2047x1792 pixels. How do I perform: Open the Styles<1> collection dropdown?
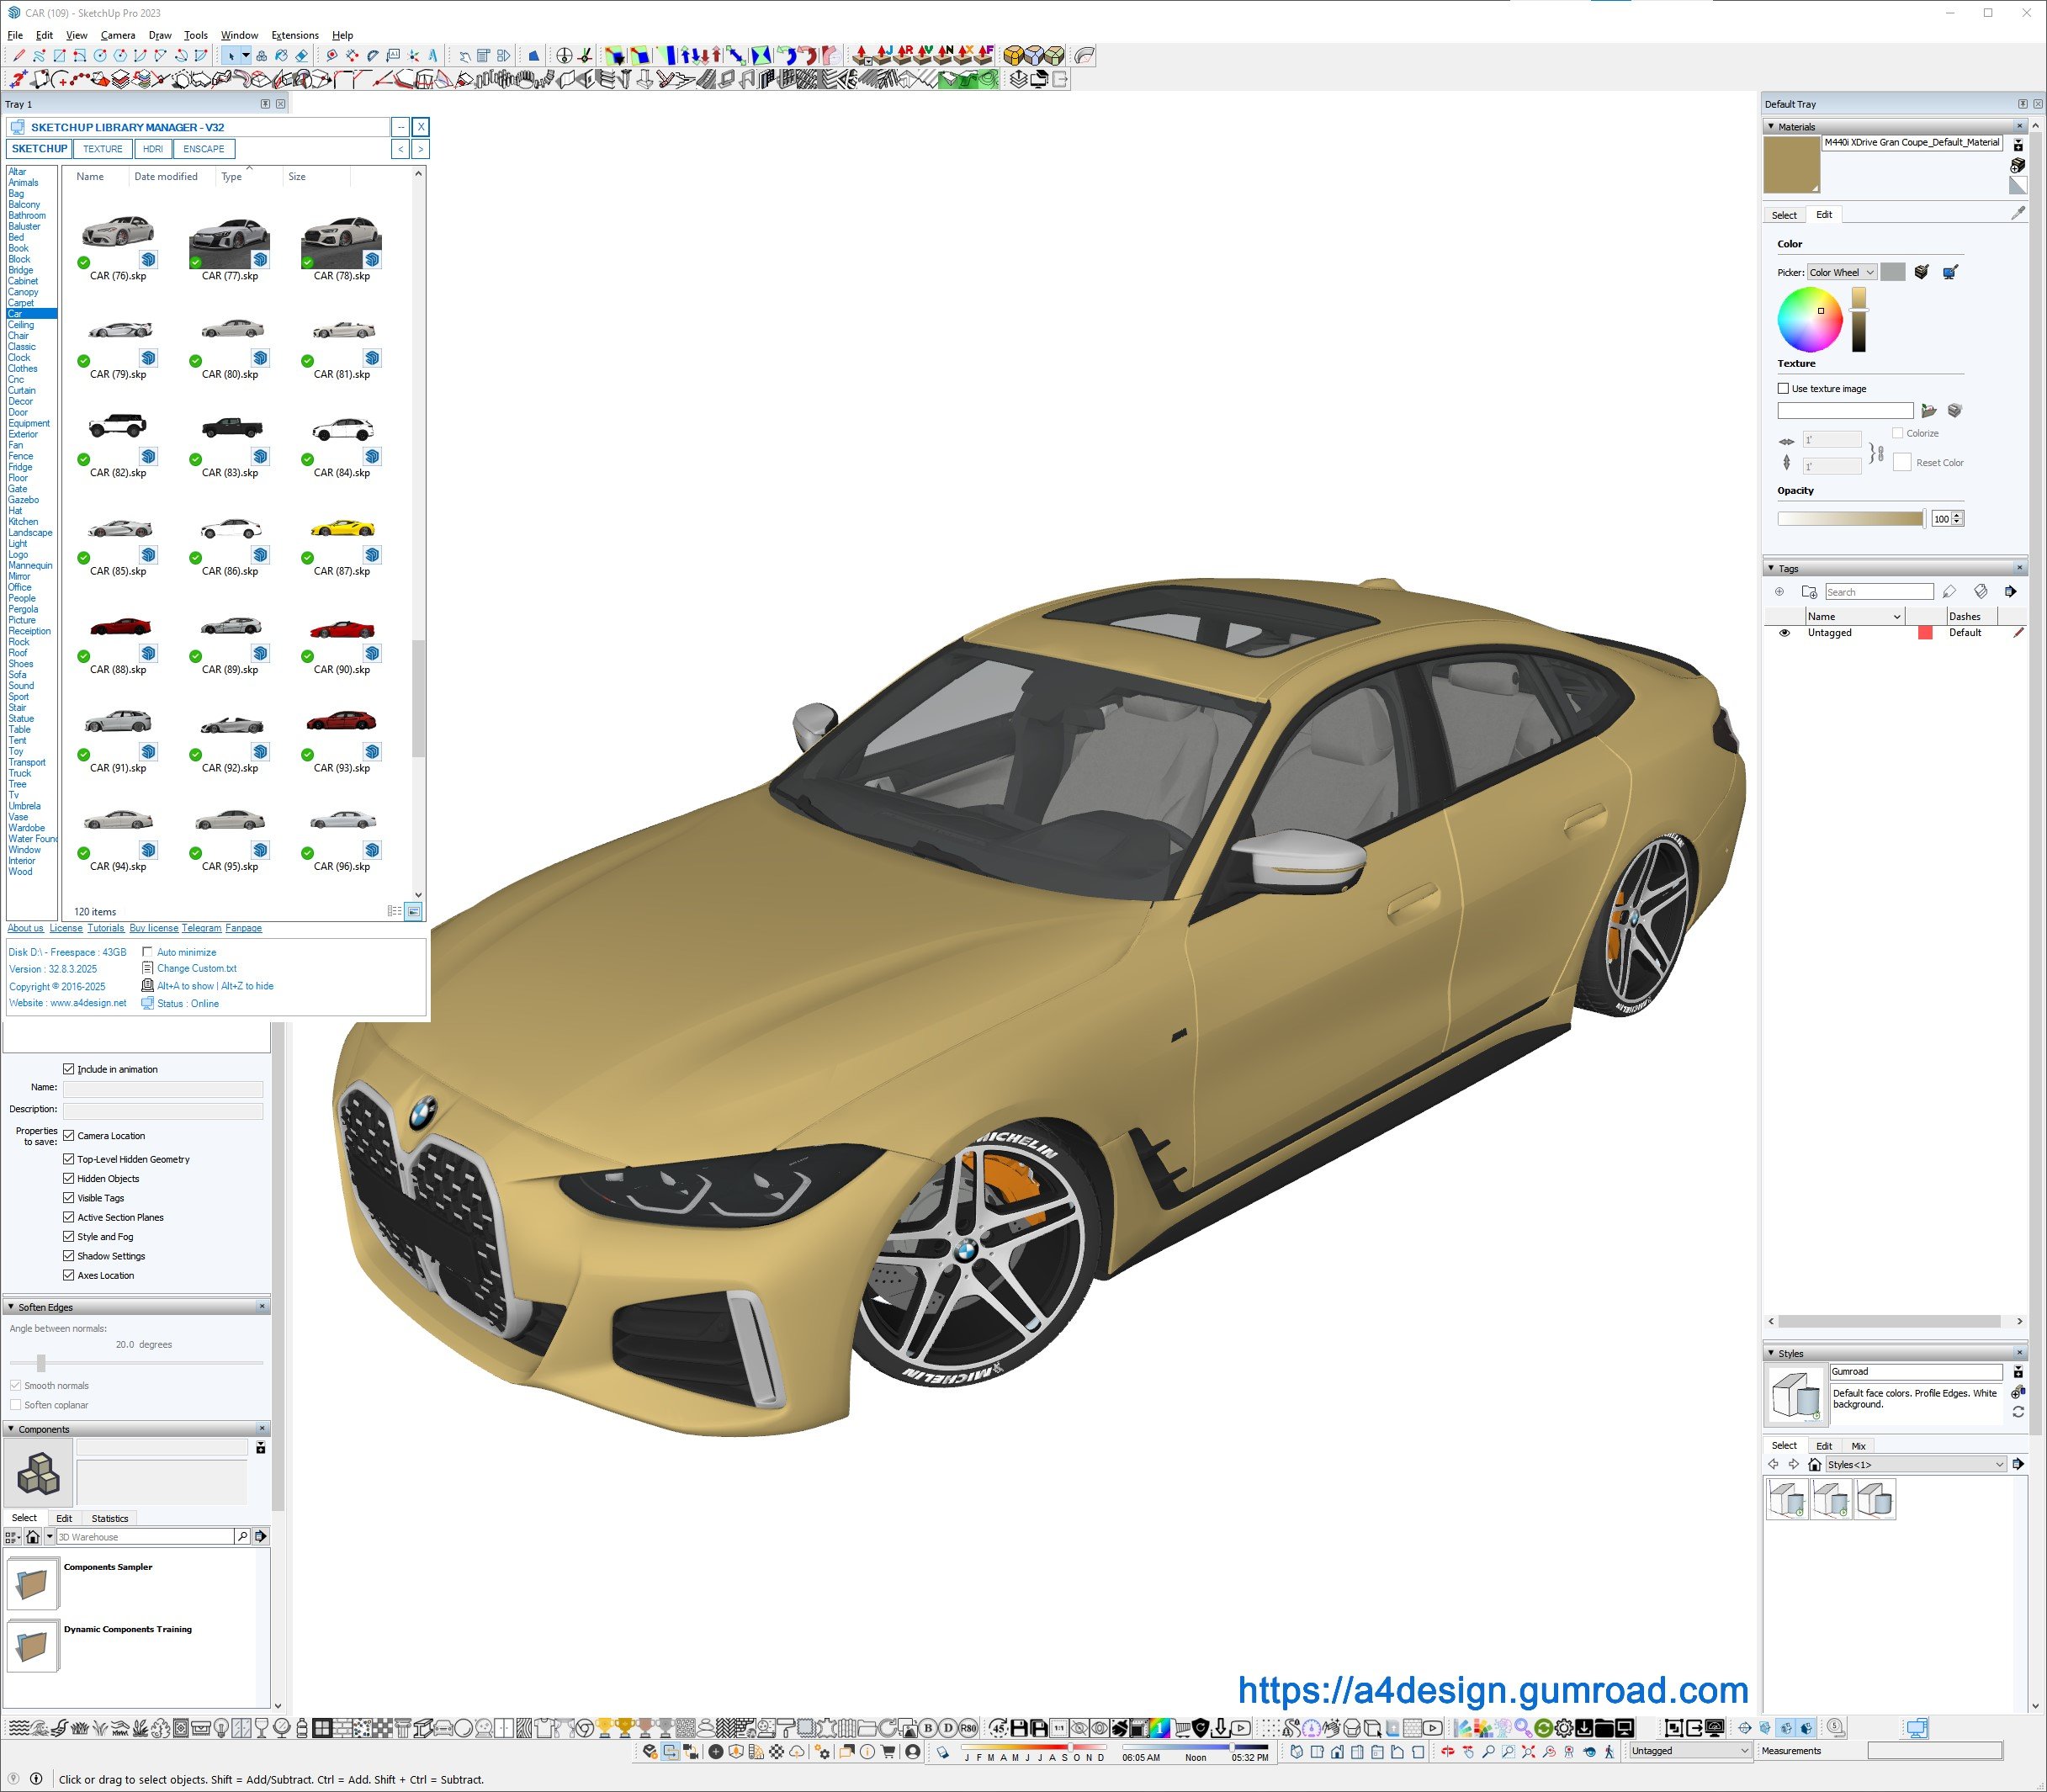[1915, 1465]
